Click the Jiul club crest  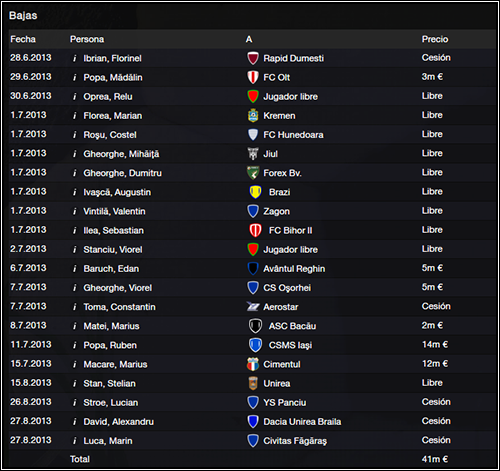click(x=253, y=154)
